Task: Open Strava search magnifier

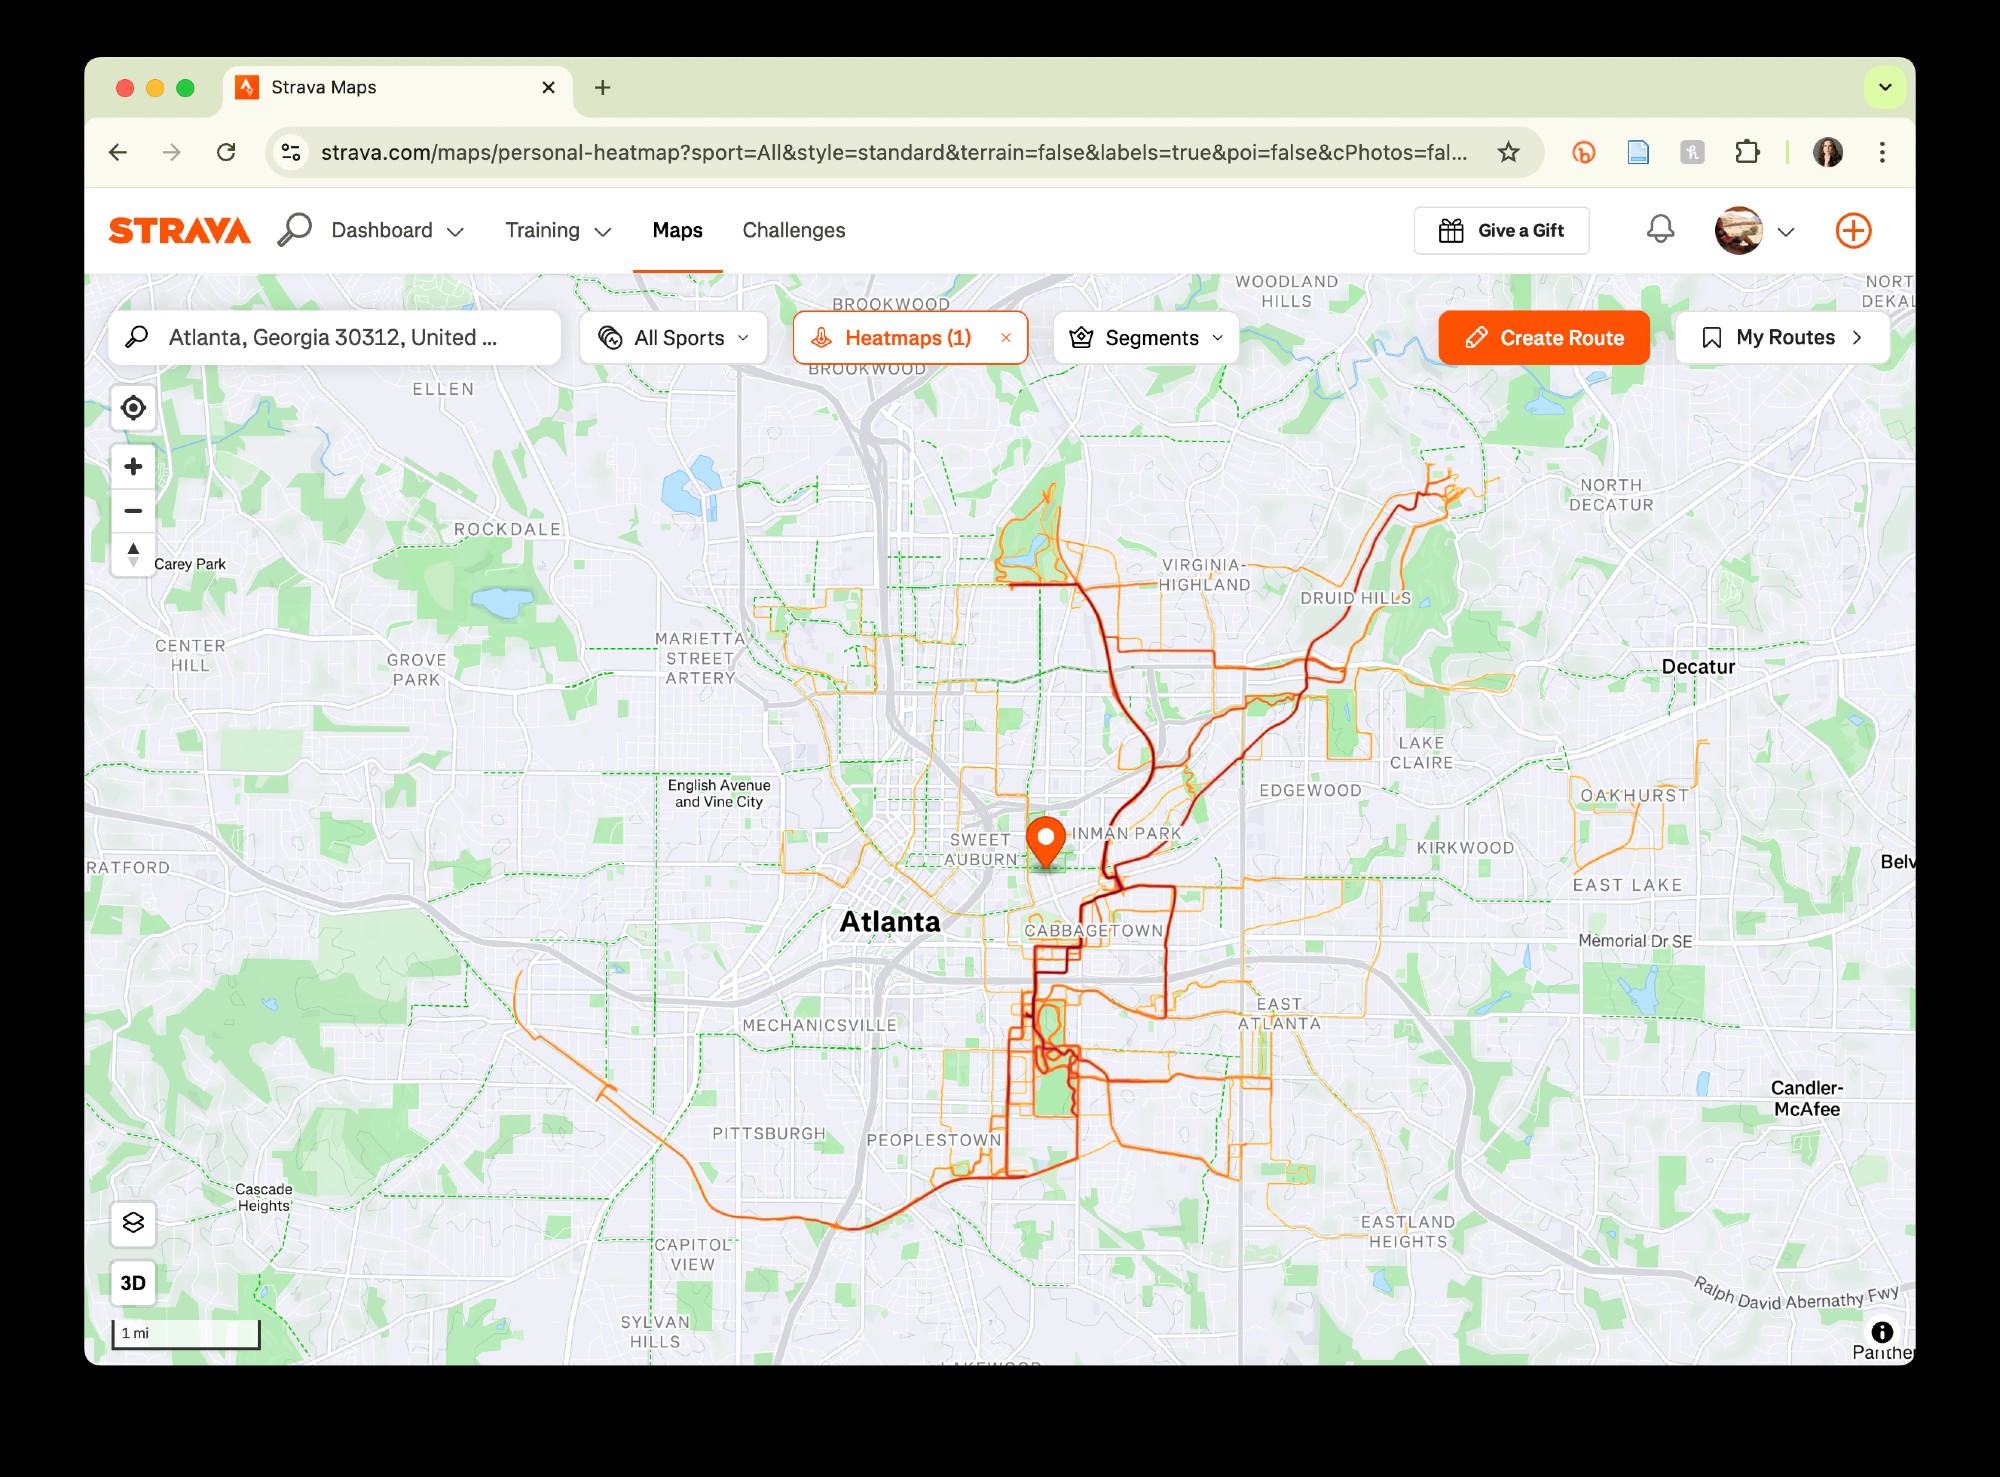Action: (x=295, y=230)
